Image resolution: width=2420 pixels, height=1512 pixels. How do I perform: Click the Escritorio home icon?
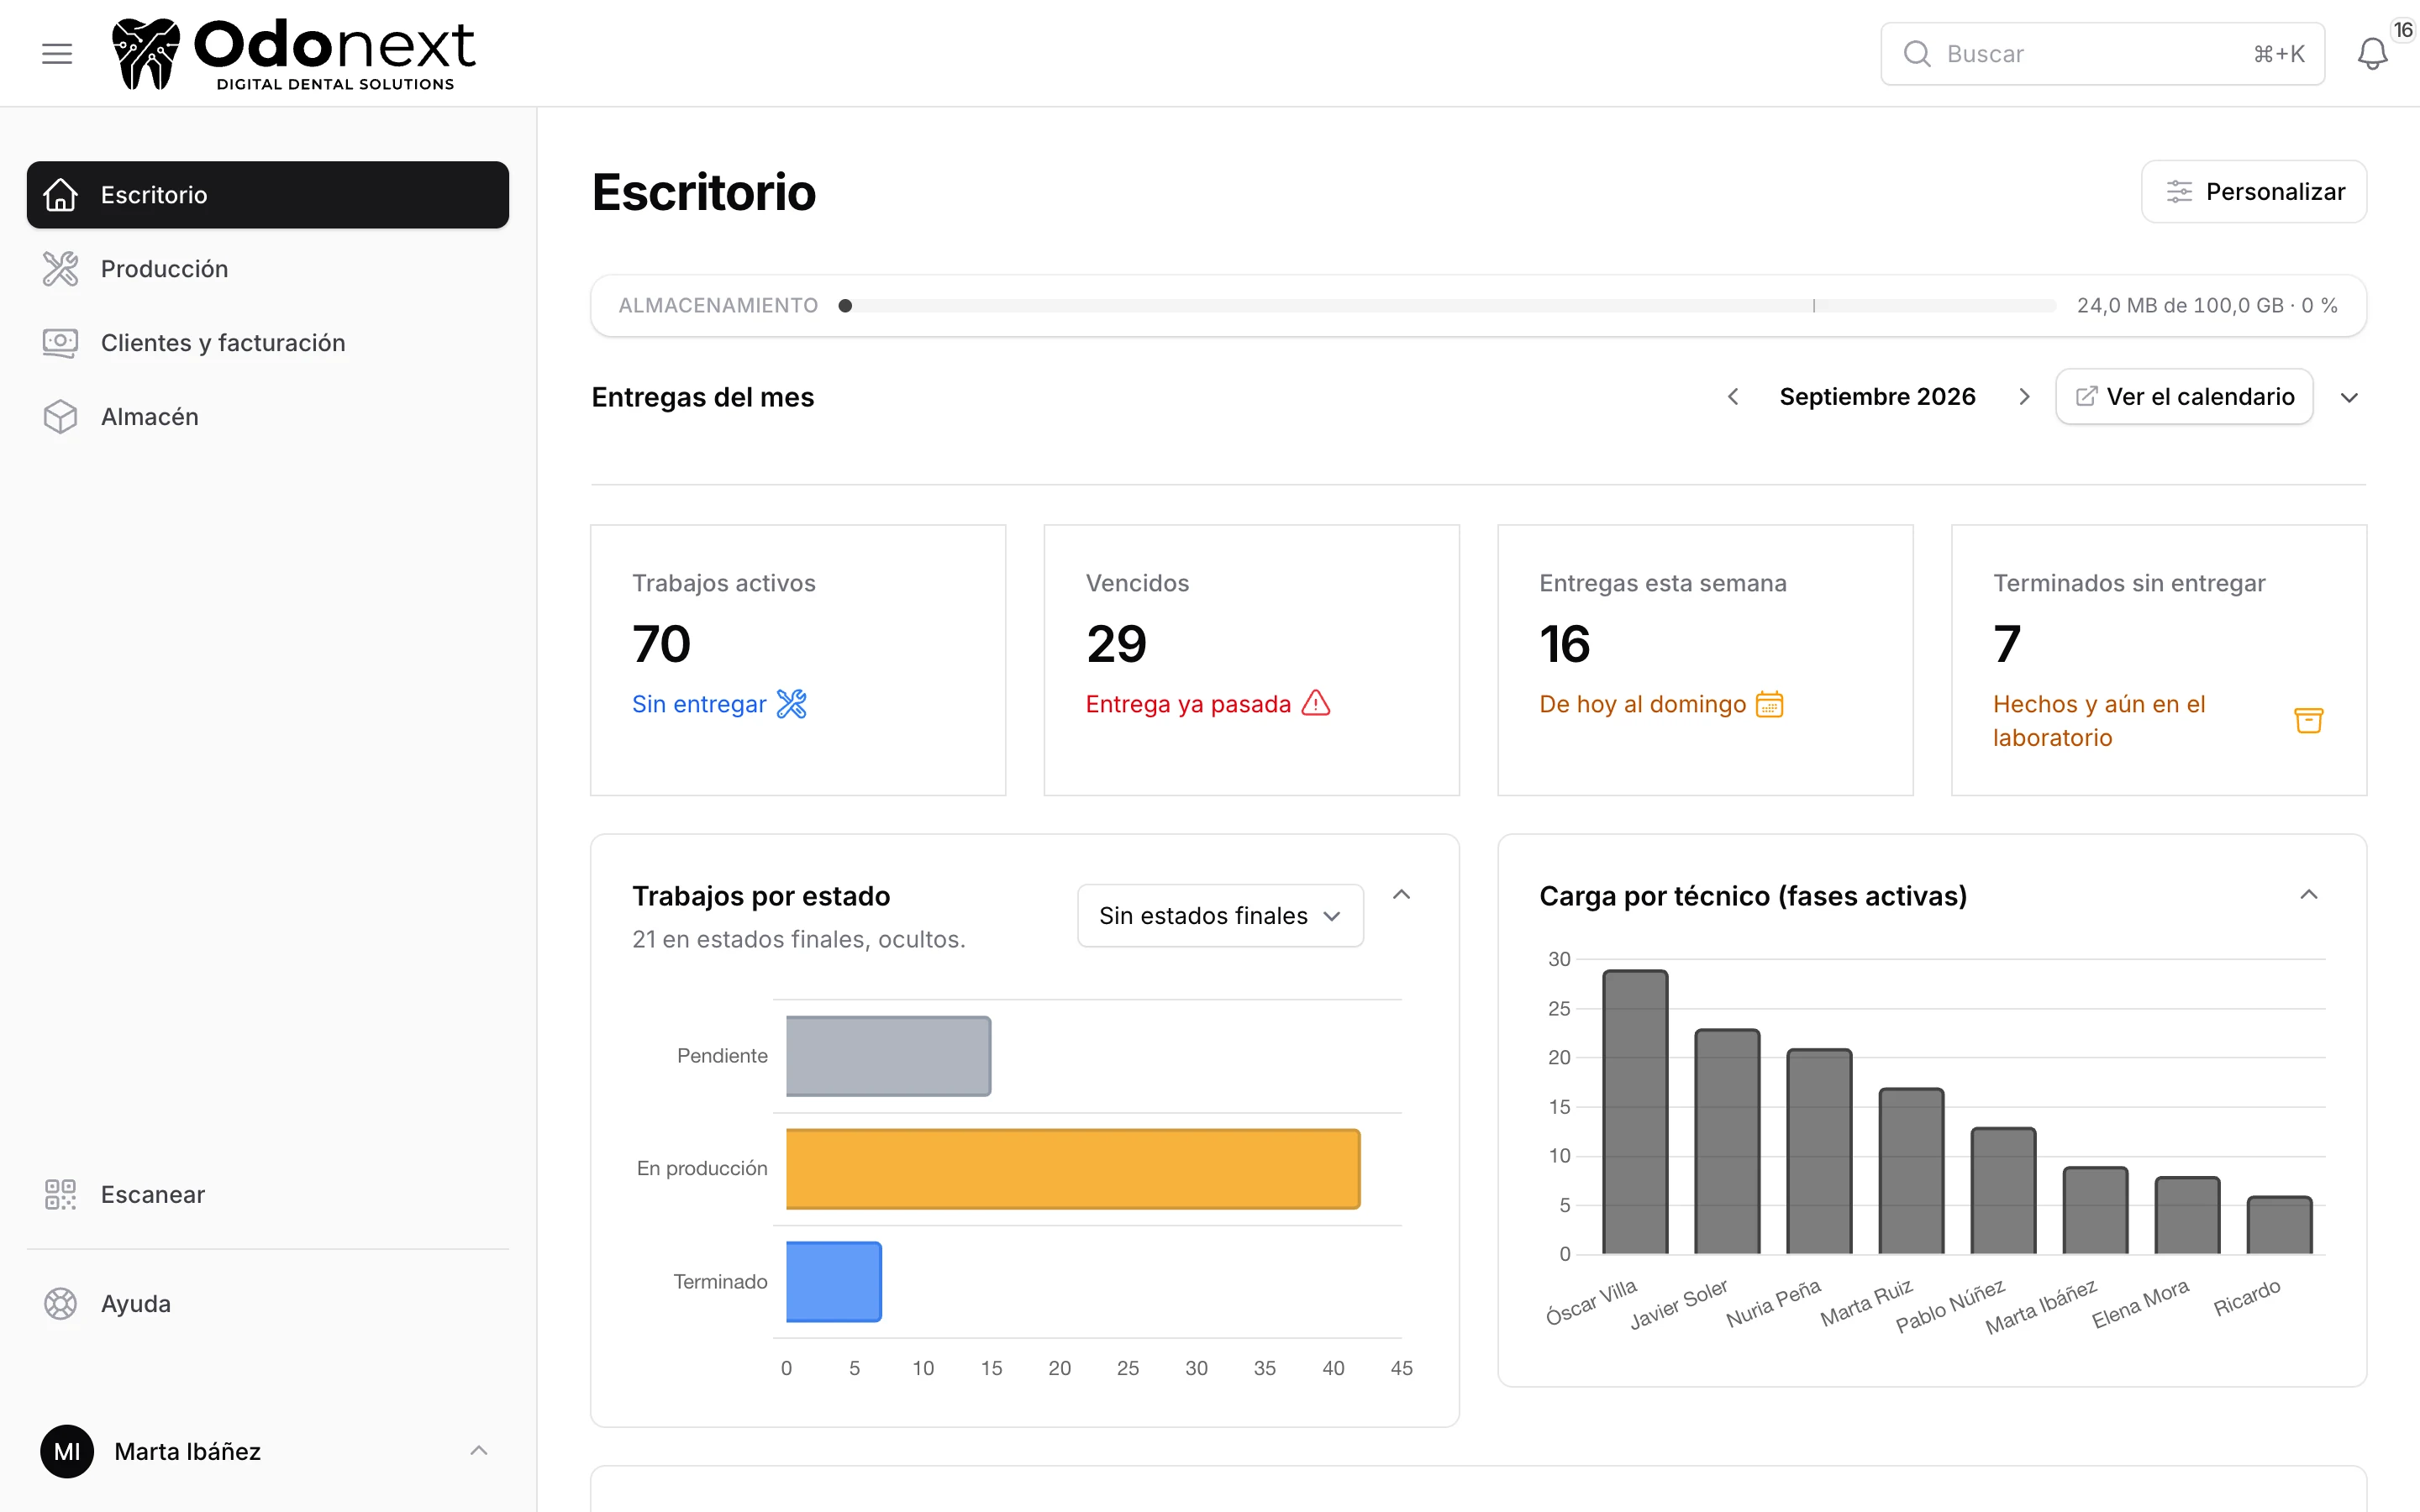[x=60, y=195]
